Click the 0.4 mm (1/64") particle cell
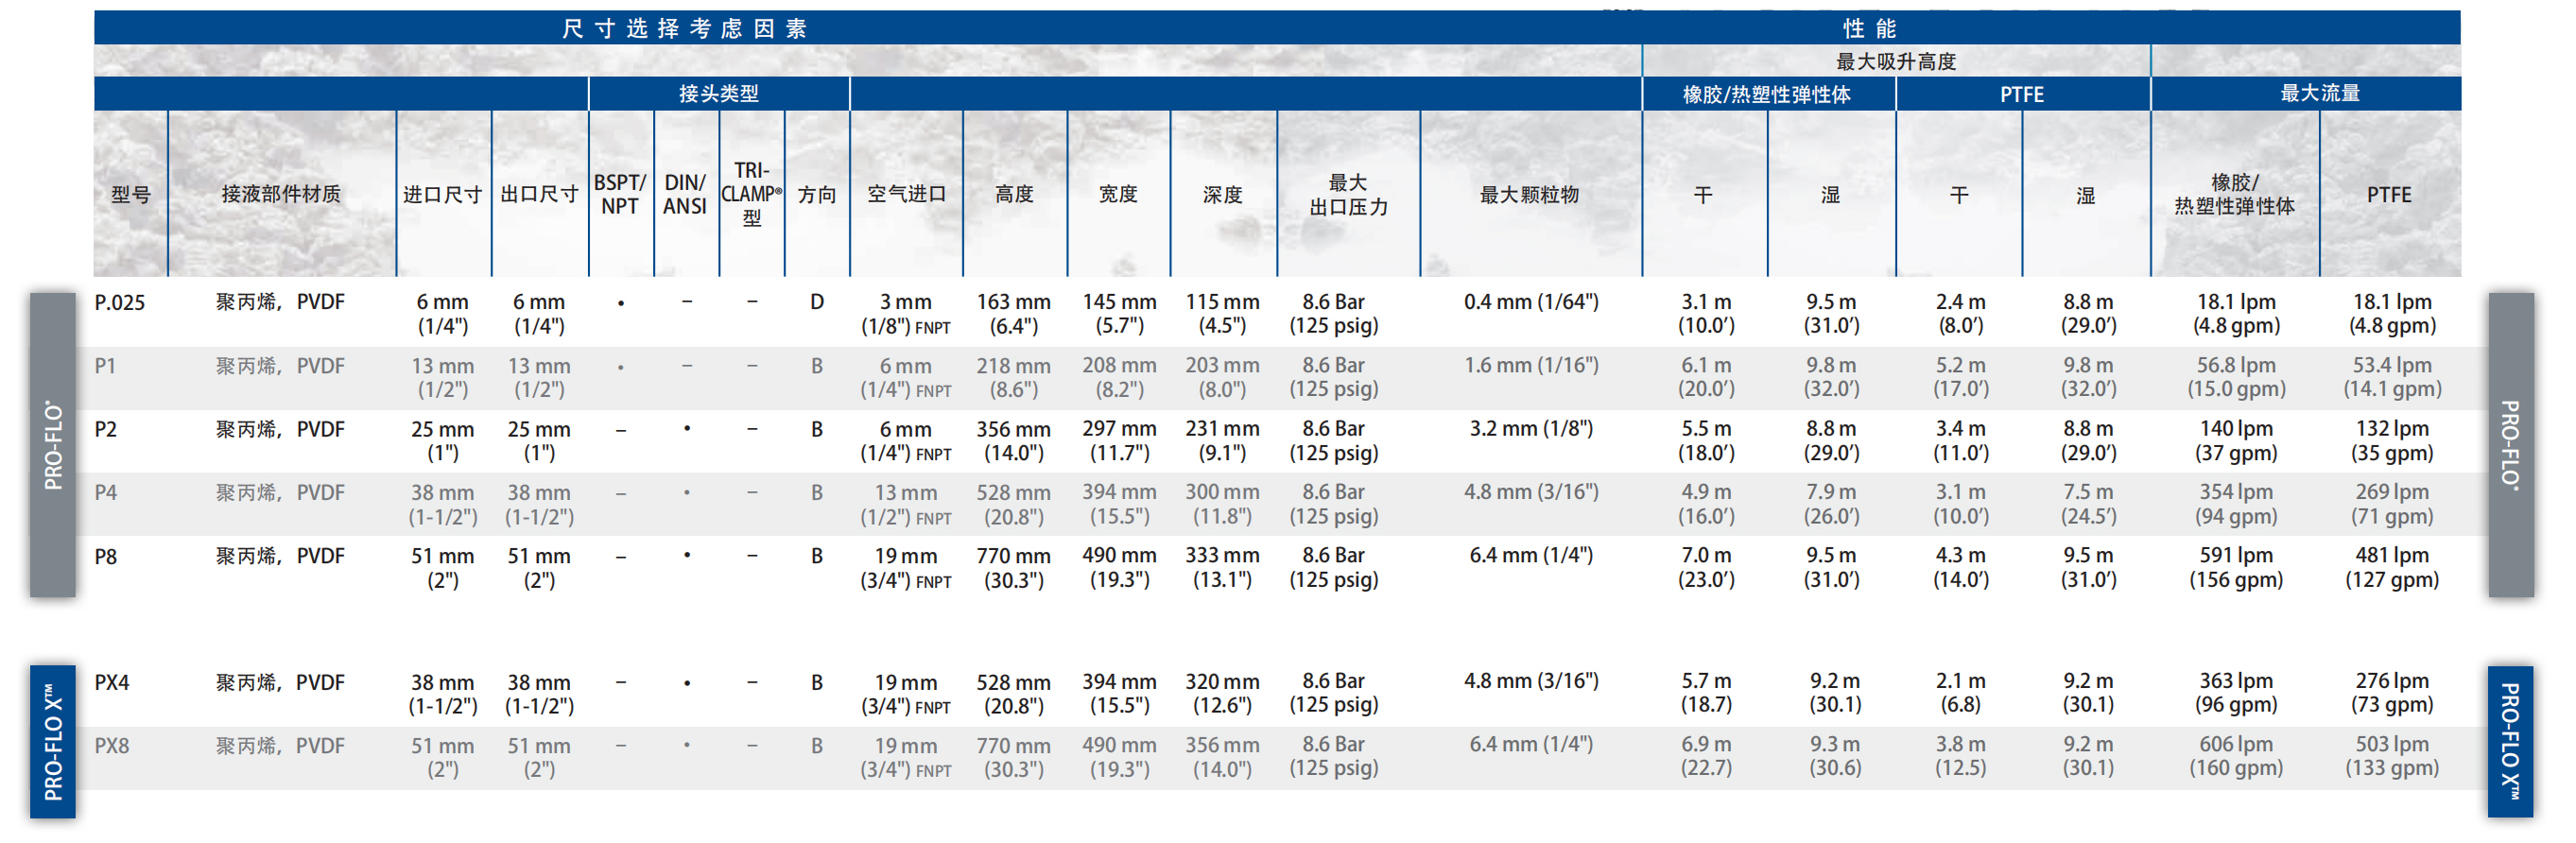Image resolution: width=2576 pixels, height=843 pixels. (1531, 301)
